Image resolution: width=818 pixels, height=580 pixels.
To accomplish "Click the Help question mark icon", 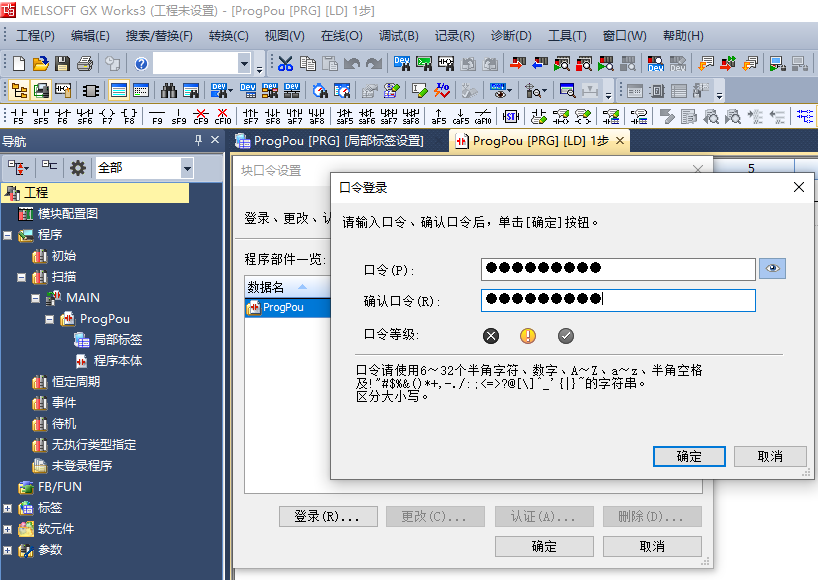I will pyautogui.click(x=141, y=64).
